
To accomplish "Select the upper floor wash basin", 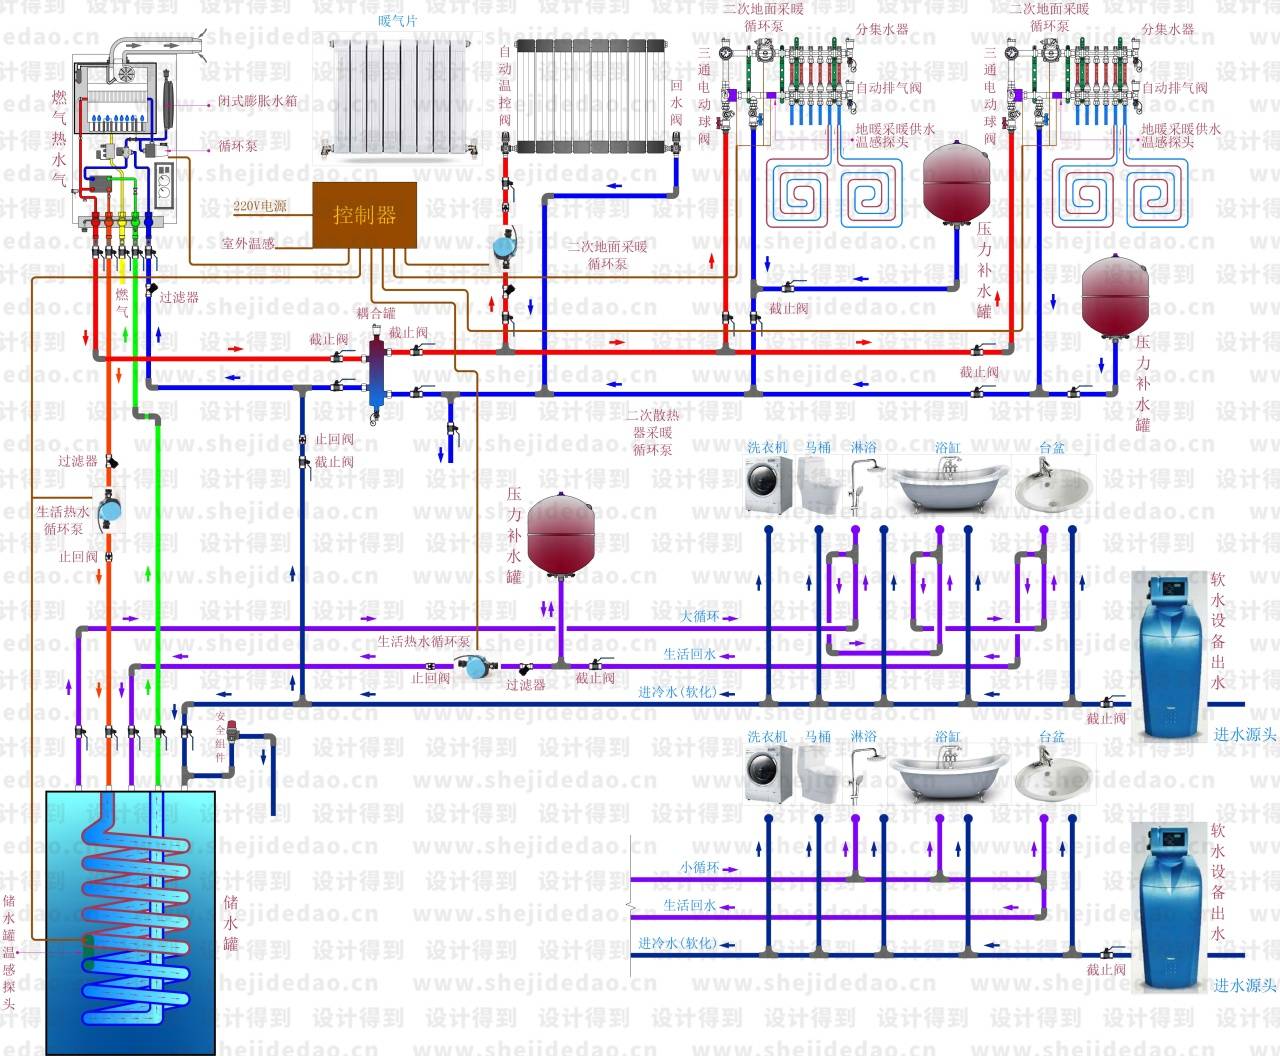I will click(1053, 485).
